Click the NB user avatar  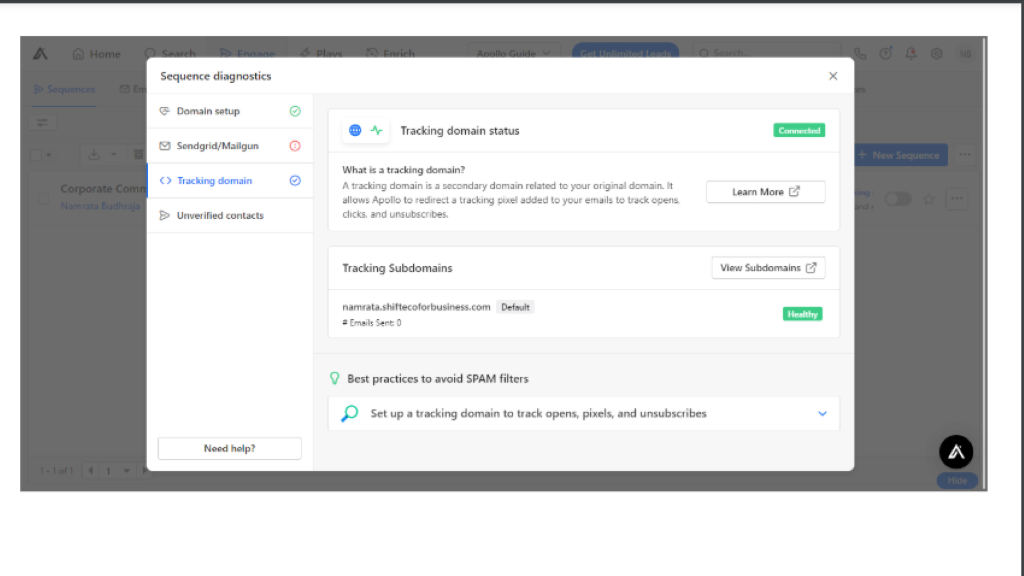(965, 54)
